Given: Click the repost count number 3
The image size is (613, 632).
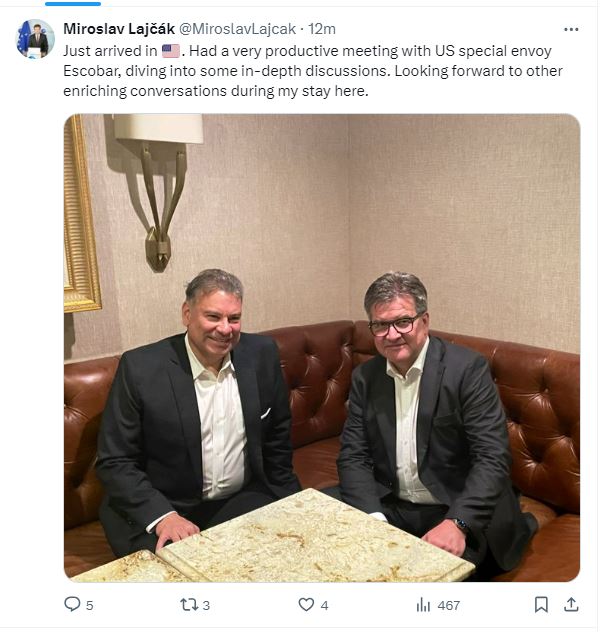Looking at the screenshot, I should coord(206,605).
